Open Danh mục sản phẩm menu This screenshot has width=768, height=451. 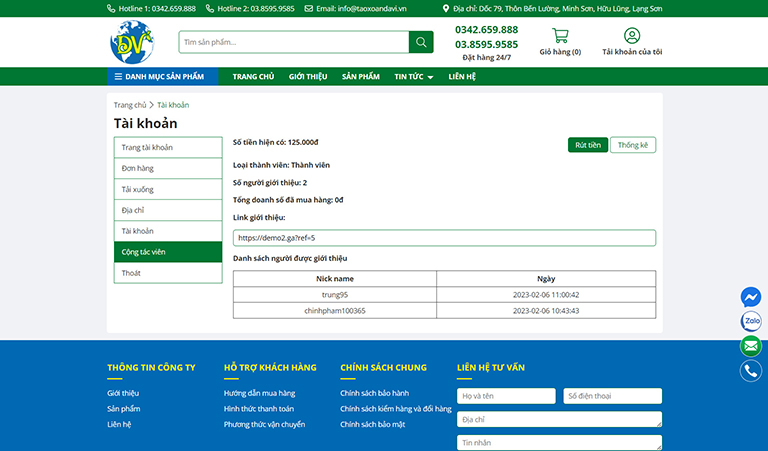coord(163,76)
